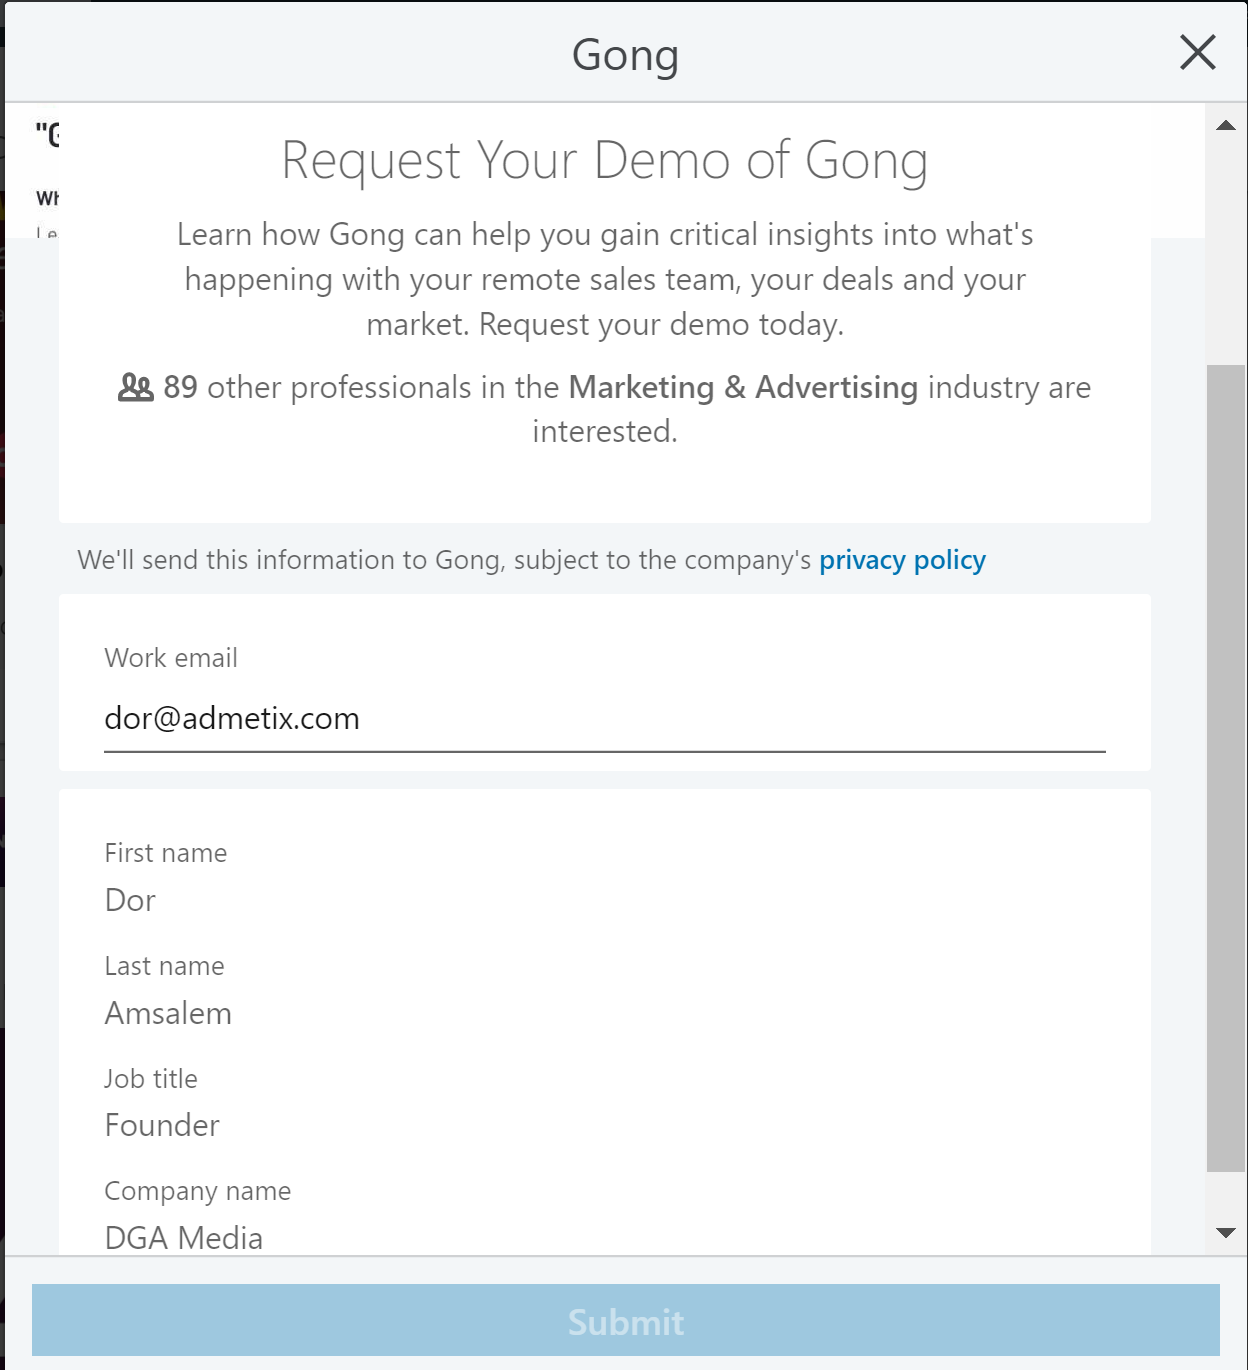Click the Last name value Amsalem
The height and width of the screenshot is (1370, 1248).
coord(168,1013)
